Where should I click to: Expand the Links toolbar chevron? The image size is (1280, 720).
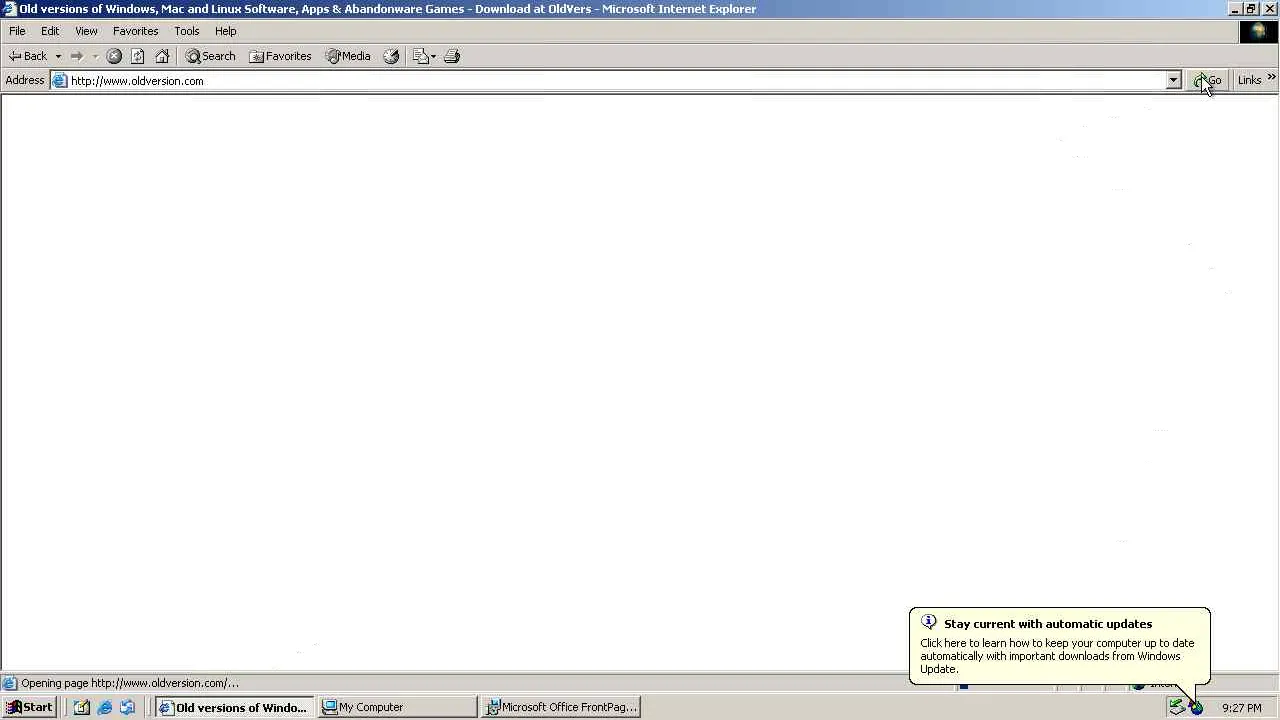1271,77
